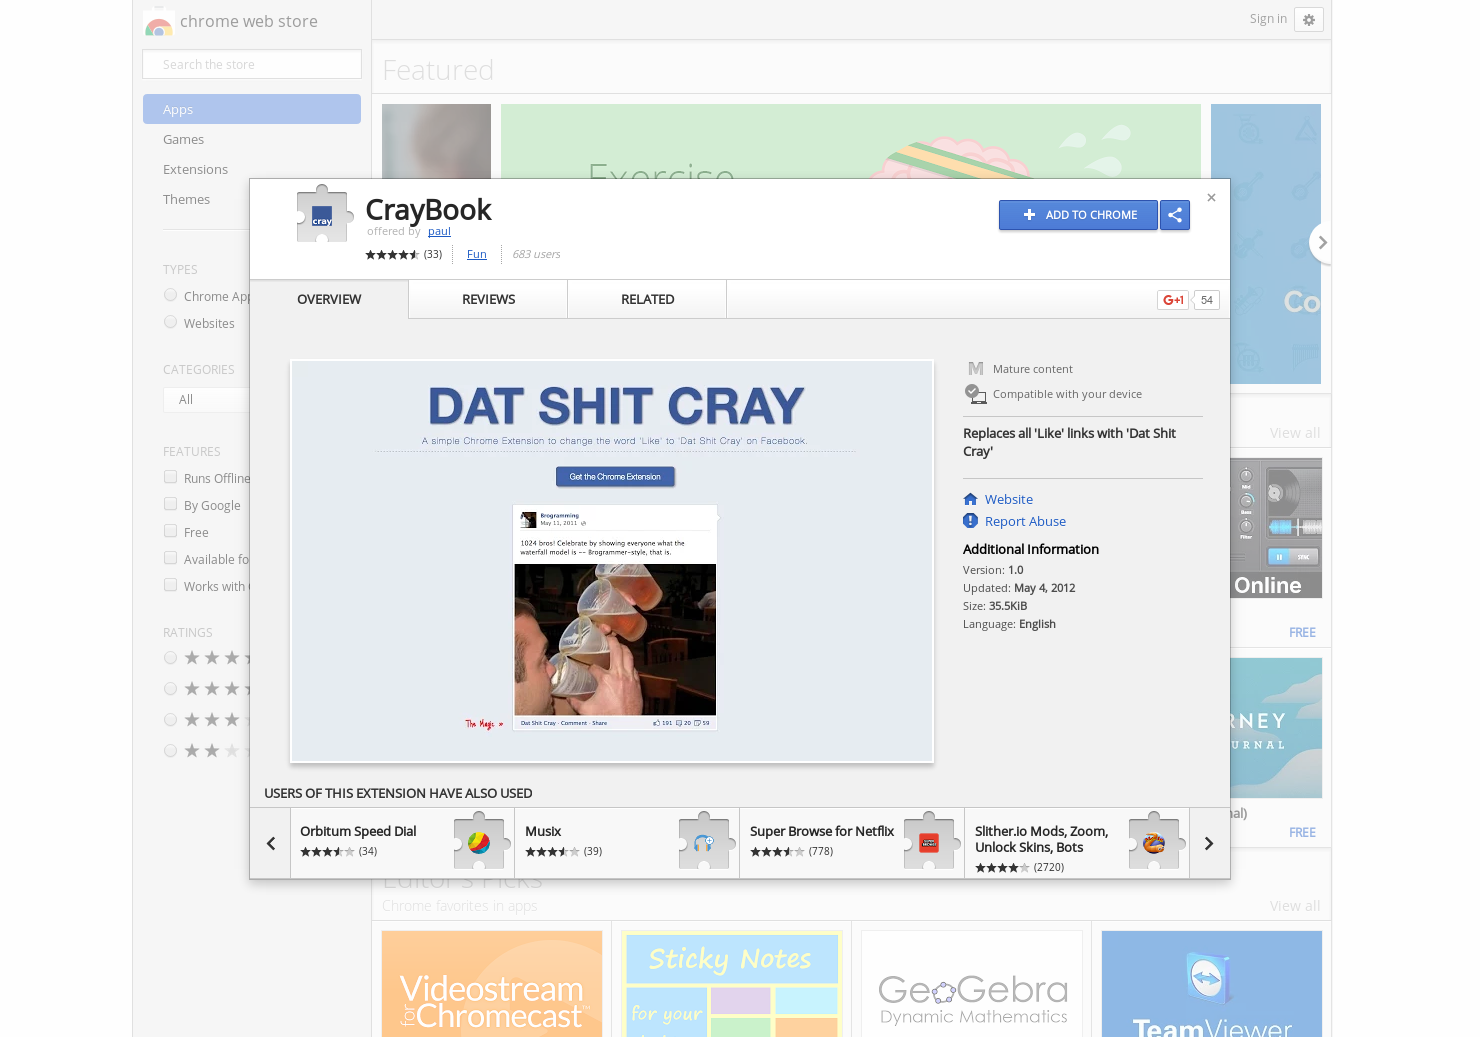Image resolution: width=1480 pixels, height=1037 pixels.
Task: Enable the Free features filter
Action: (170, 531)
